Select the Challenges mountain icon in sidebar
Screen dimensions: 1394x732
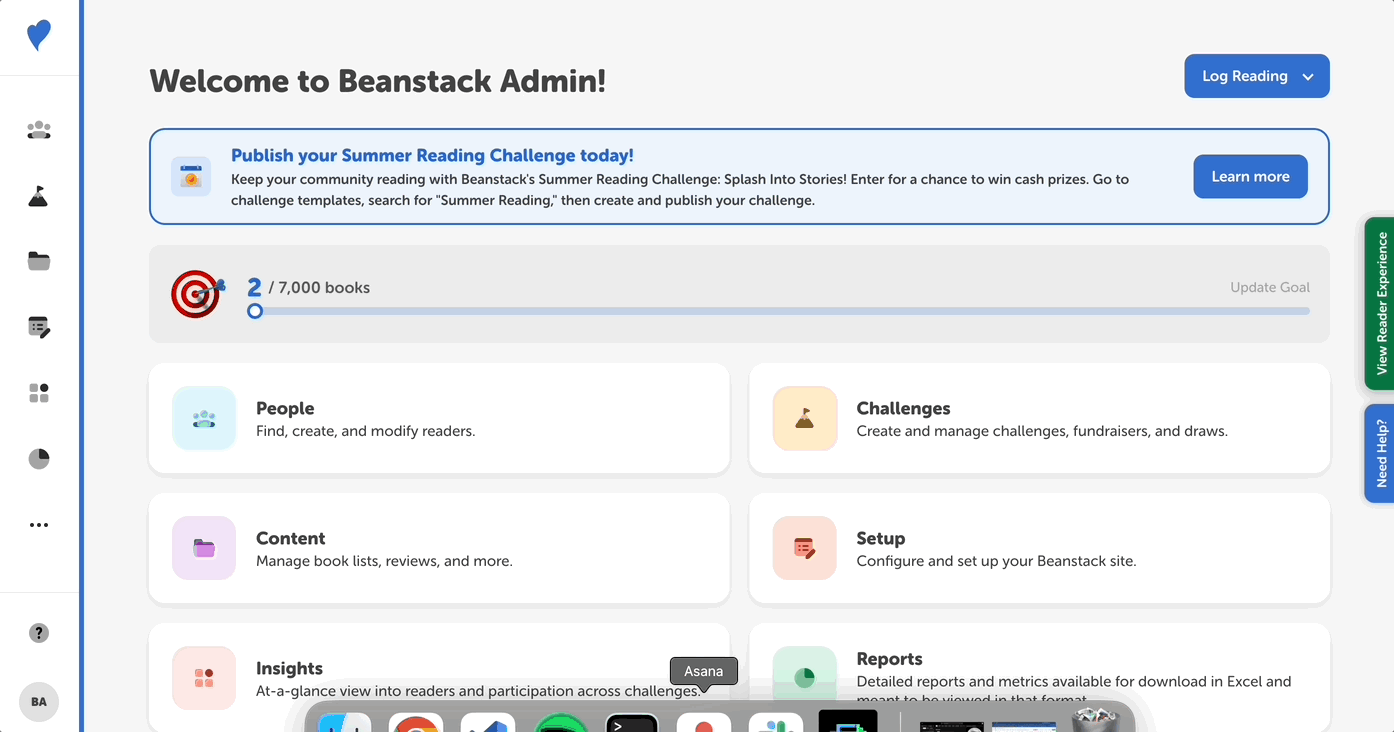coord(38,196)
